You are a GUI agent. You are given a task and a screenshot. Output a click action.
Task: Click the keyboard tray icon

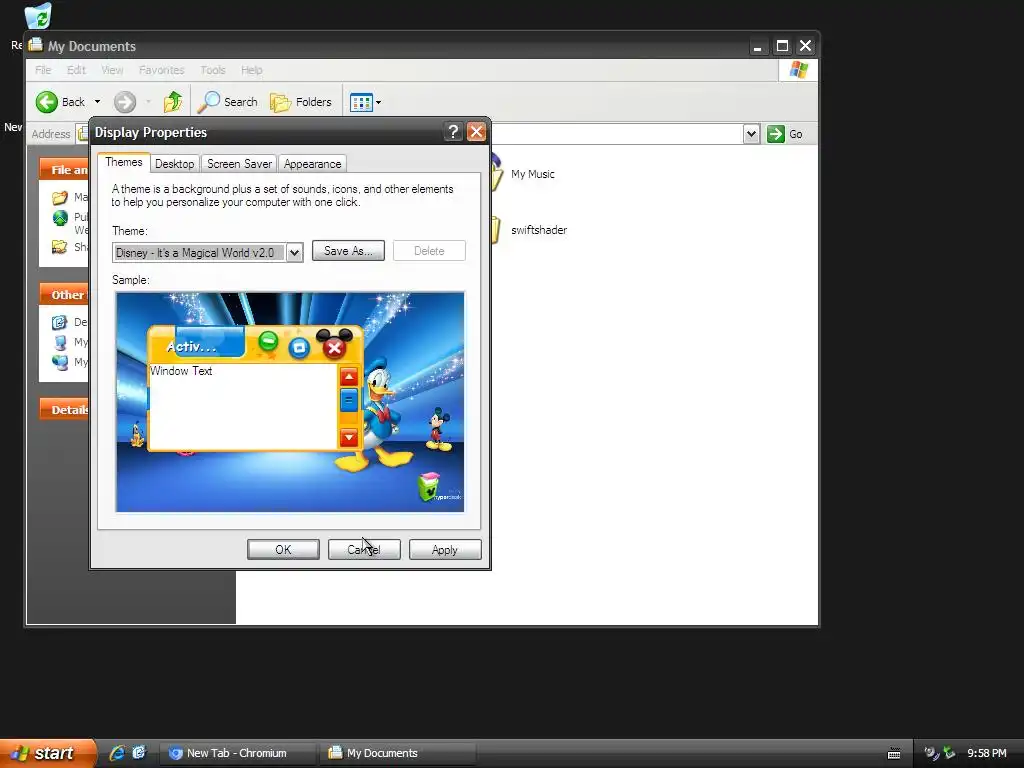click(x=894, y=754)
